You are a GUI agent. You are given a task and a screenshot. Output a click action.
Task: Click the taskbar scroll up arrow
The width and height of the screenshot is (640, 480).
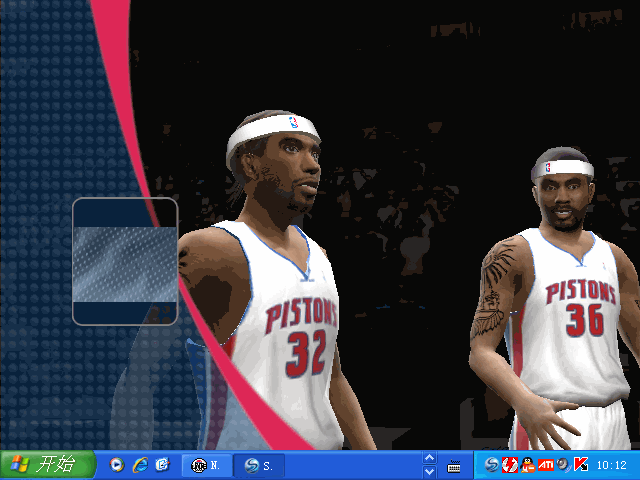coord(429,458)
